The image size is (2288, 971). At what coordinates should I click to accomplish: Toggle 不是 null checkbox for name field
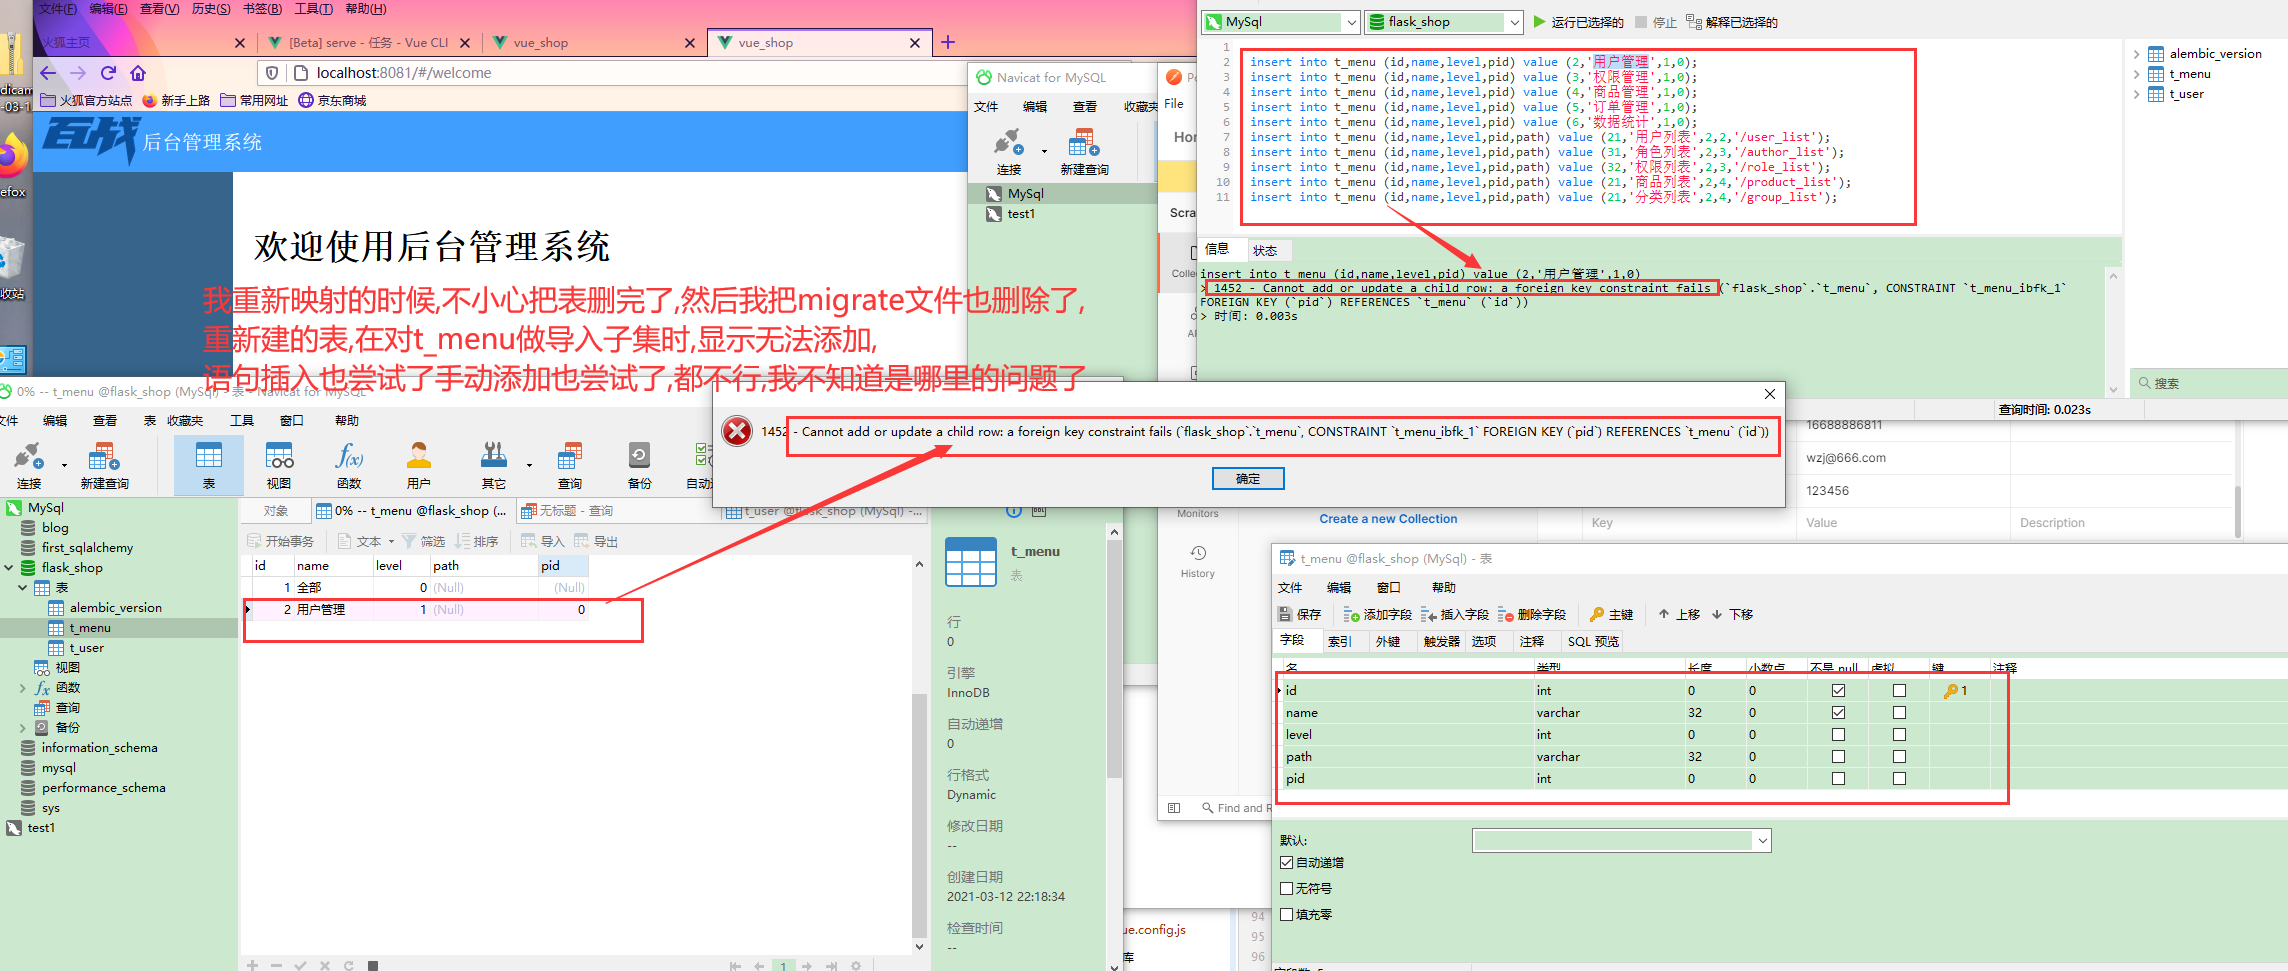(x=1838, y=712)
